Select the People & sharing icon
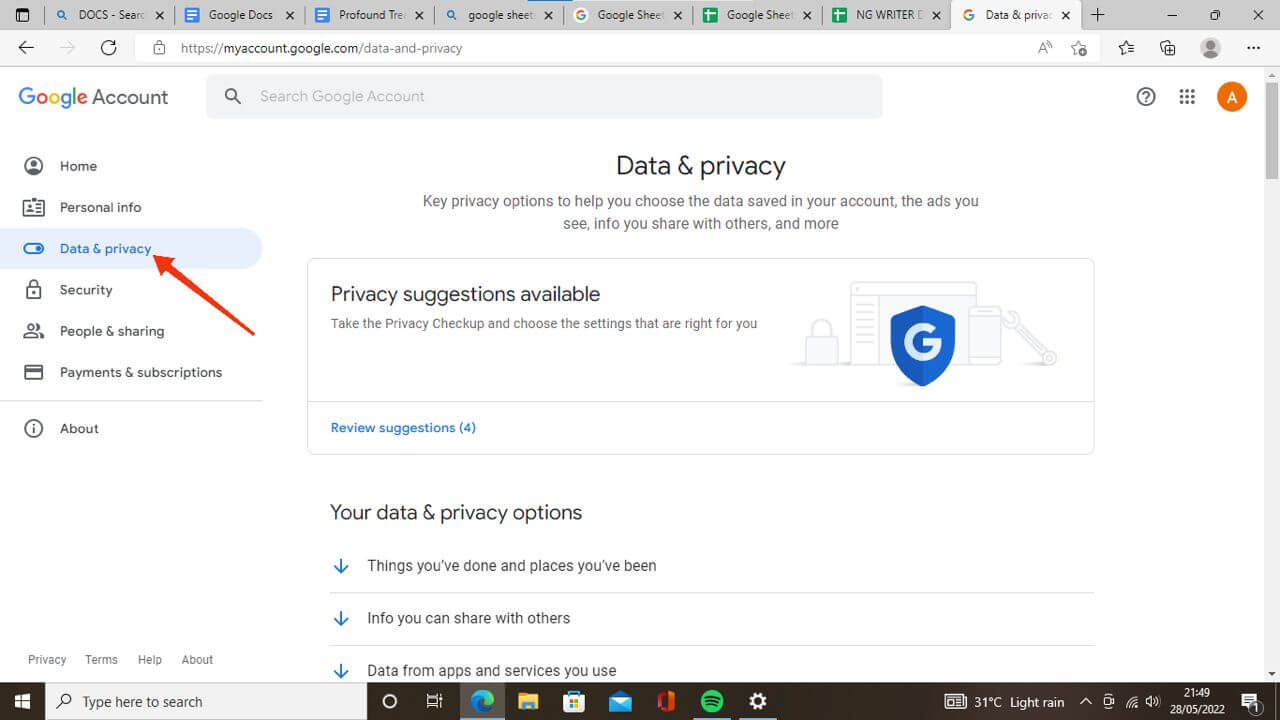 34,330
